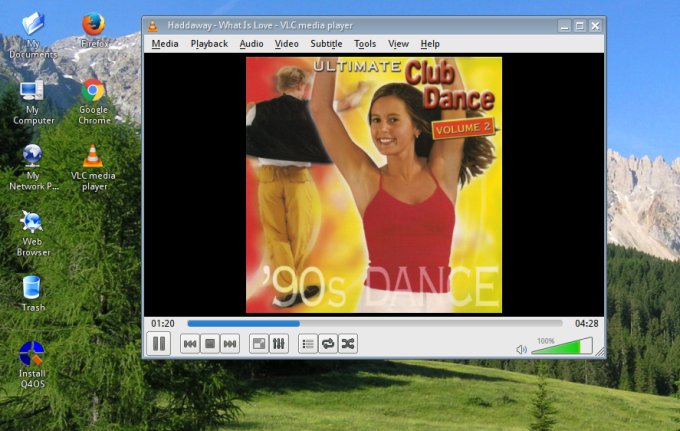Skip to next track in VLC

pyautogui.click(x=230, y=344)
